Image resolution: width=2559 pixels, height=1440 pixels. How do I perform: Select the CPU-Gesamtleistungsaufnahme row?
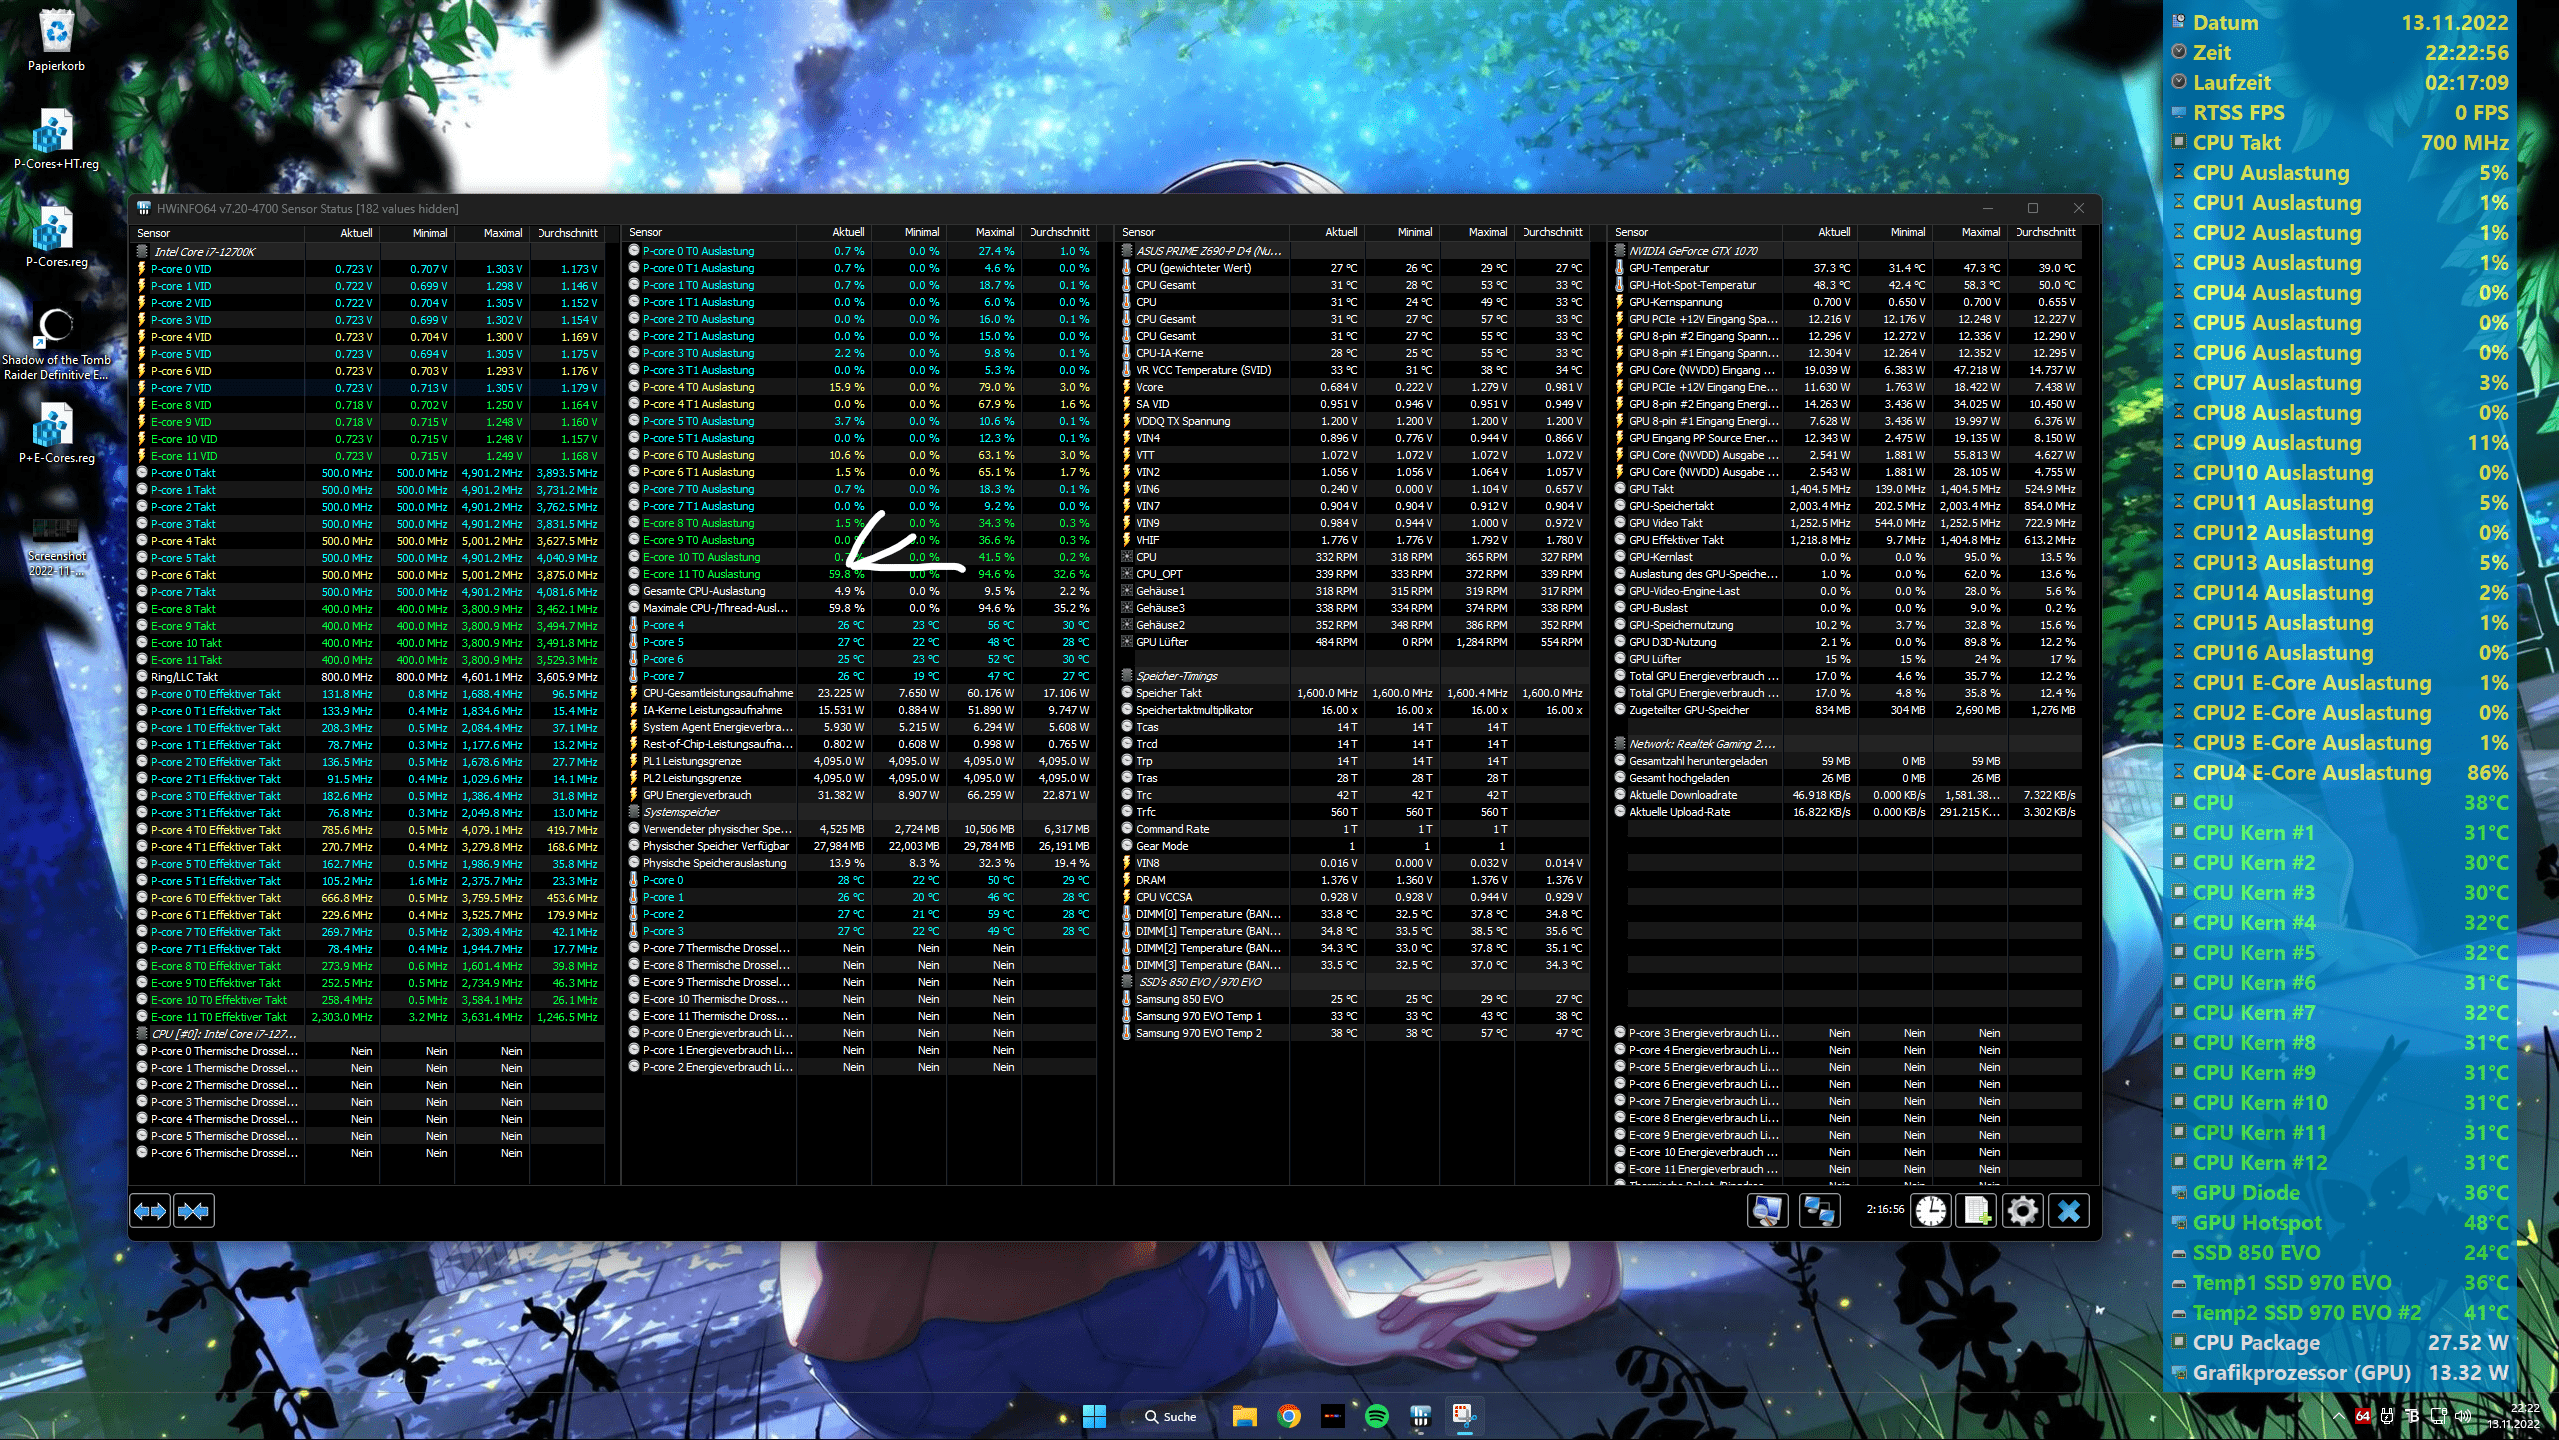tap(862, 693)
